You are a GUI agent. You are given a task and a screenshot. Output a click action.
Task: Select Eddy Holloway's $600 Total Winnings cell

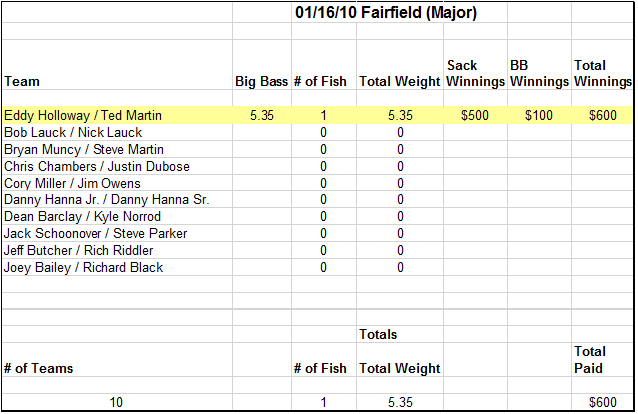(603, 116)
